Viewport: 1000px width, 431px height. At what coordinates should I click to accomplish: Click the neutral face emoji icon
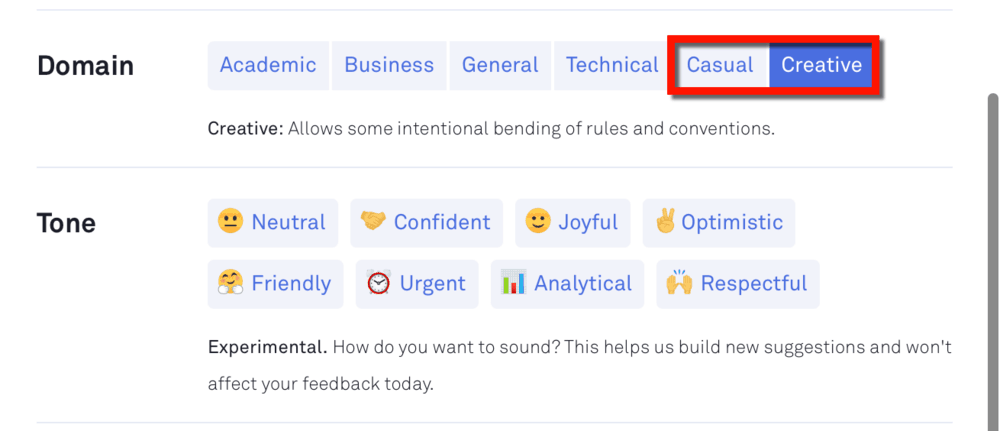[x=230, y=222]
